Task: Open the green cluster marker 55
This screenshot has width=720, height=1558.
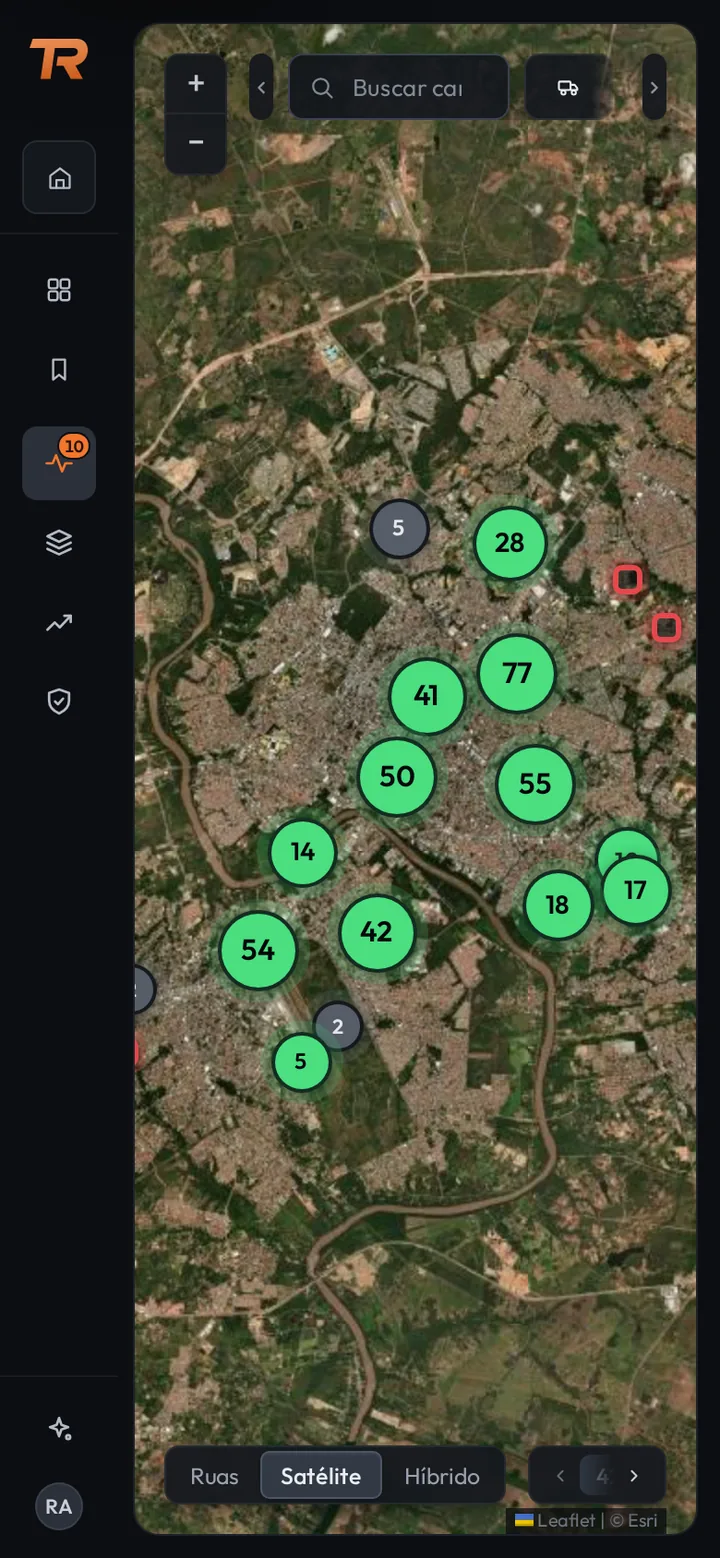Action: coord(535,785)
